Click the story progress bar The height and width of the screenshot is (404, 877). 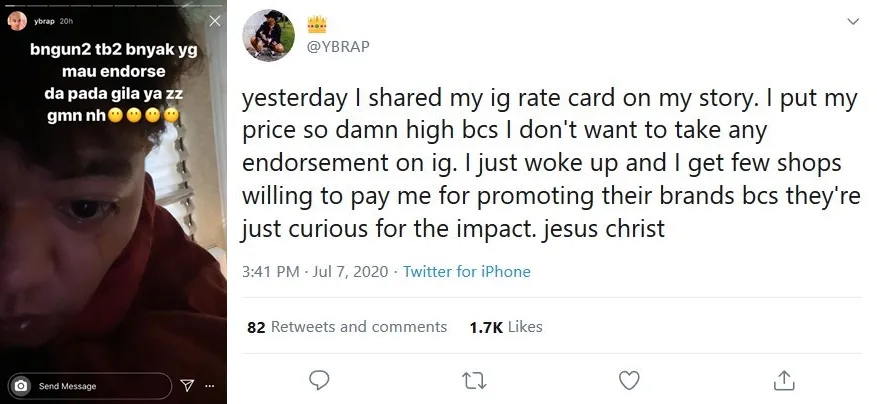point(113,6)
